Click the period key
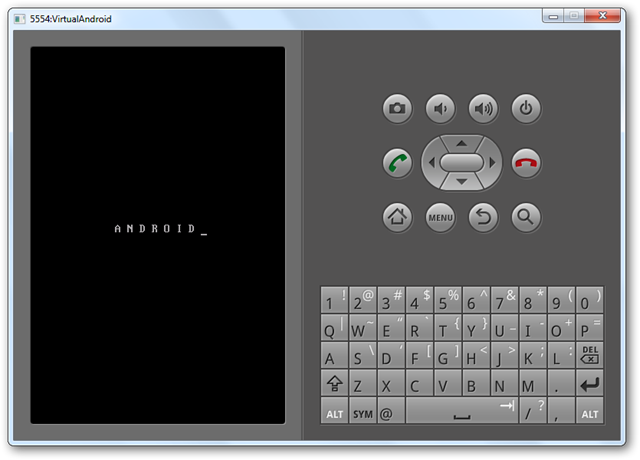 tap(561, 382)
